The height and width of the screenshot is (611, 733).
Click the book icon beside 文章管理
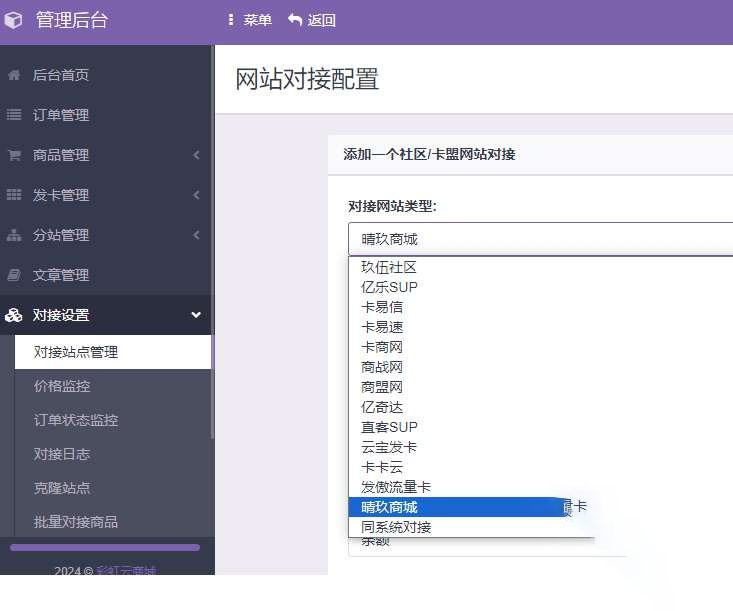click(14, 275)
